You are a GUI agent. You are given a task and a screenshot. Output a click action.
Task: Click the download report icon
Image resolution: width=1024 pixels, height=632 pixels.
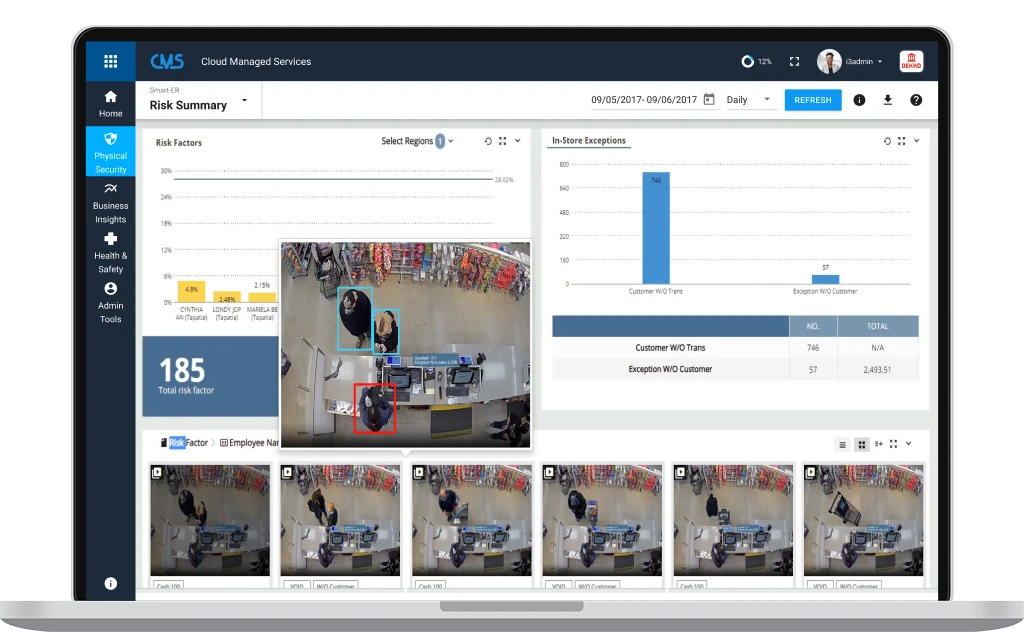coord(887,100)
